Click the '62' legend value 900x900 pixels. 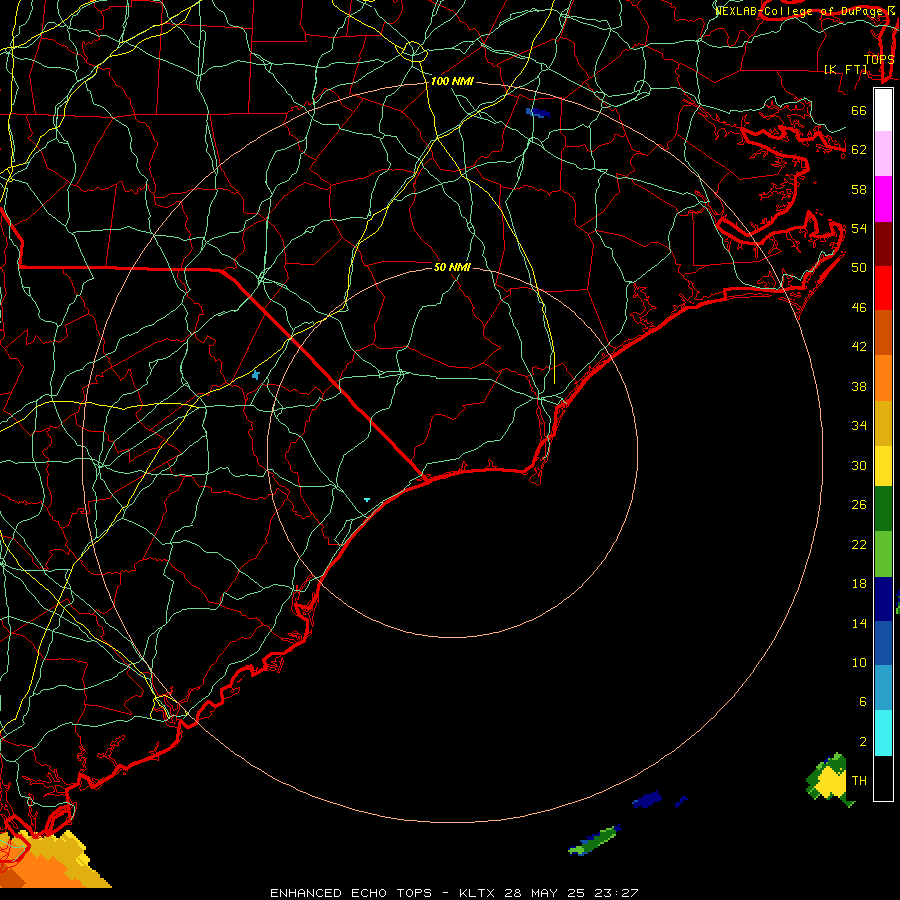coord(859,150)
